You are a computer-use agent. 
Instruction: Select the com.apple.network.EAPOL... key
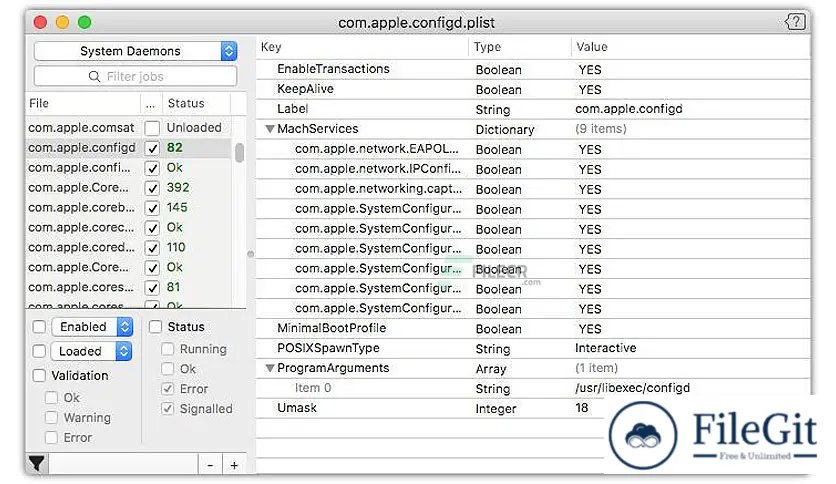(377, 149)
